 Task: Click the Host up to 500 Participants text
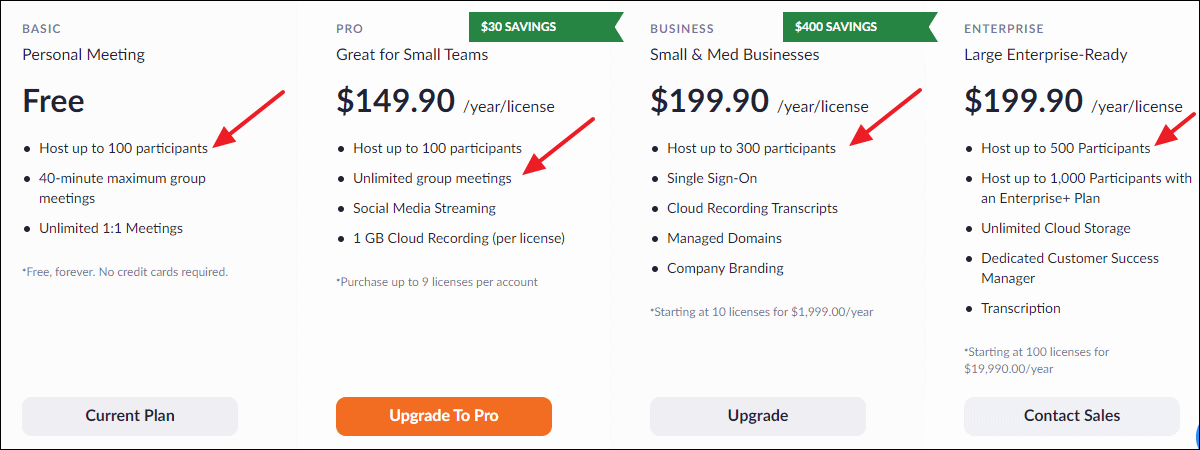(1066, 148)
